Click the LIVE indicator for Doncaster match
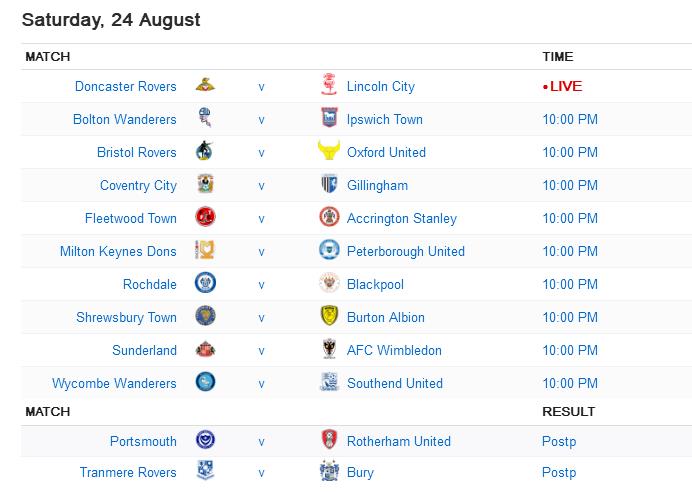Image resolution: width=692 pixels, height=493 pixels. click(564, 86)
